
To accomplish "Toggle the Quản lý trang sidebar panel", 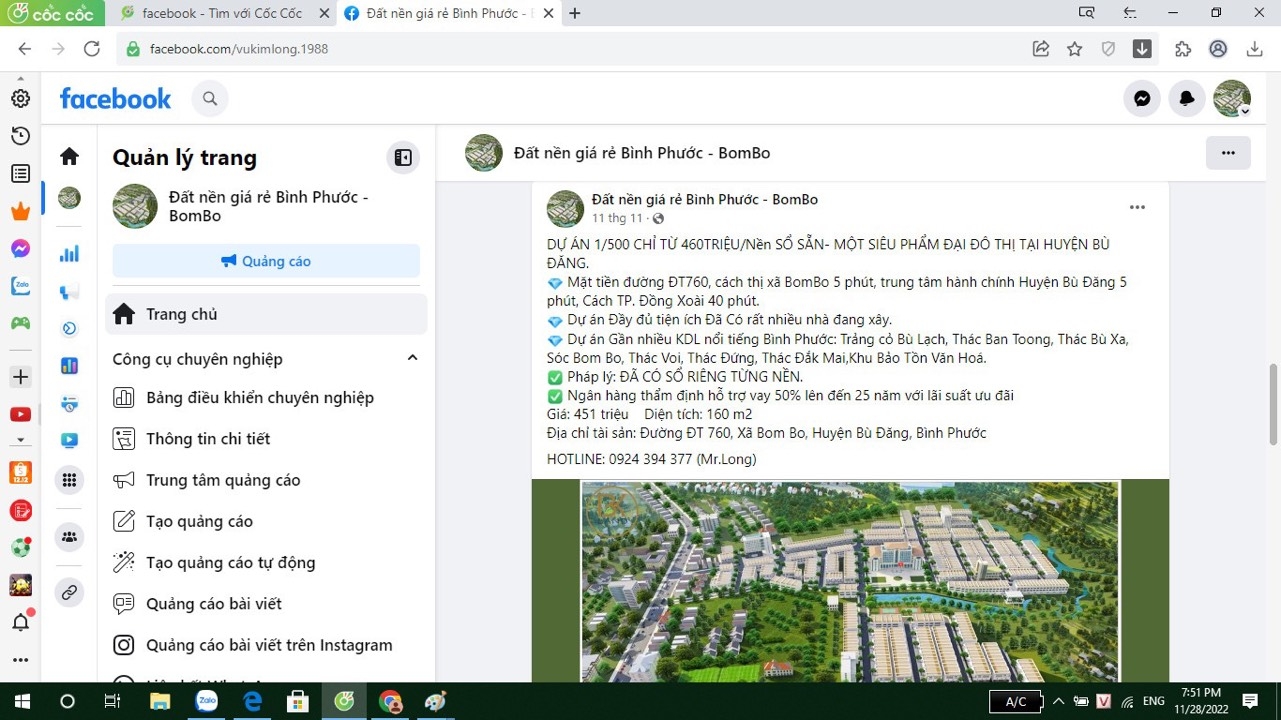I will coord(403,157).
